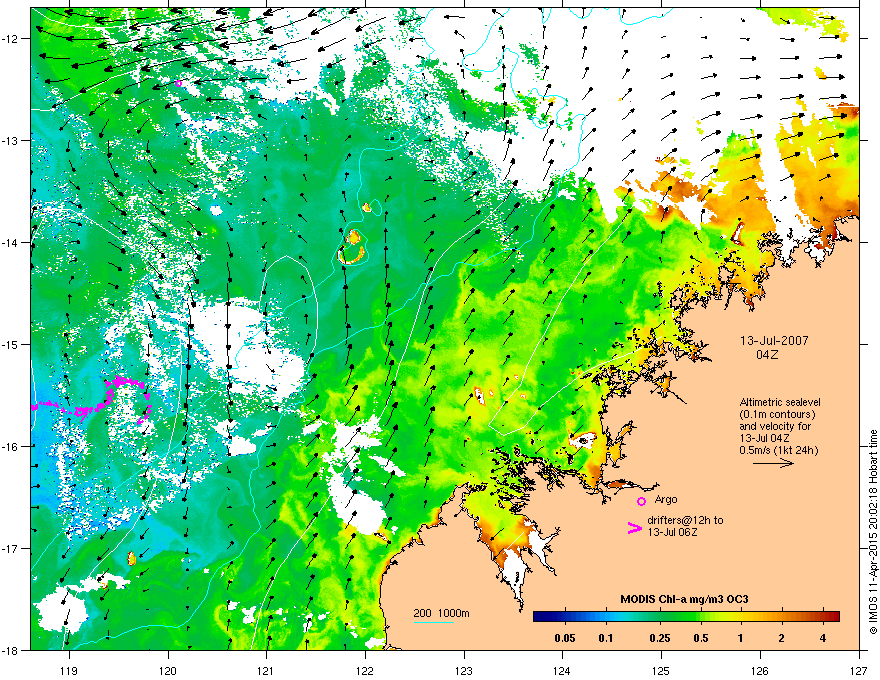Click the 'drifters@12h to' legend label

click(x=685, y=520)
